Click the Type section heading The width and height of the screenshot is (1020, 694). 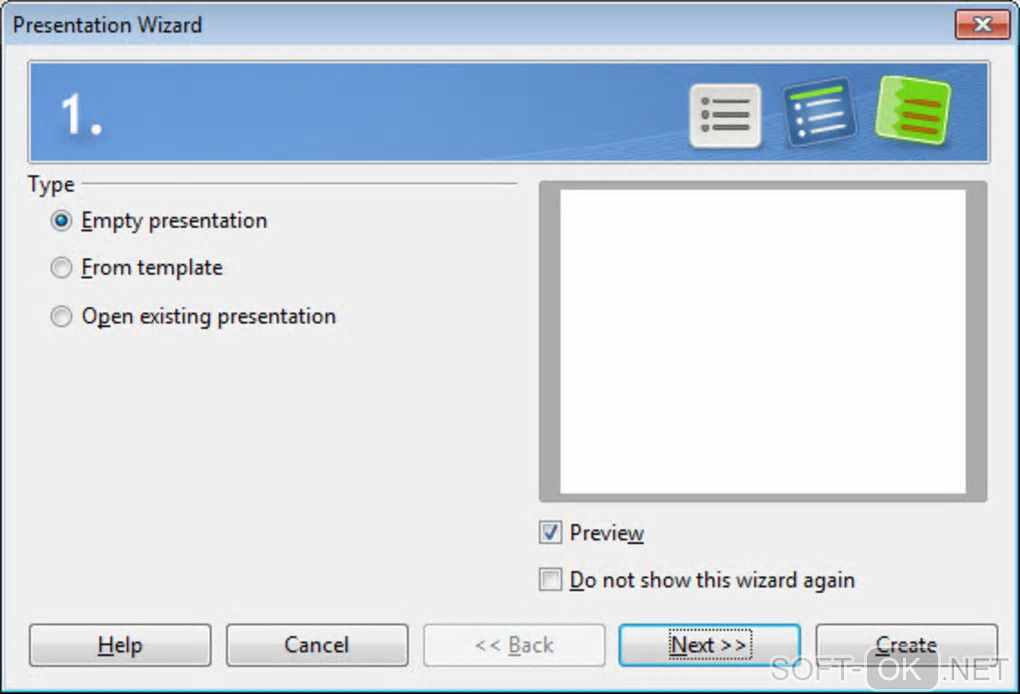click(51, 185)
